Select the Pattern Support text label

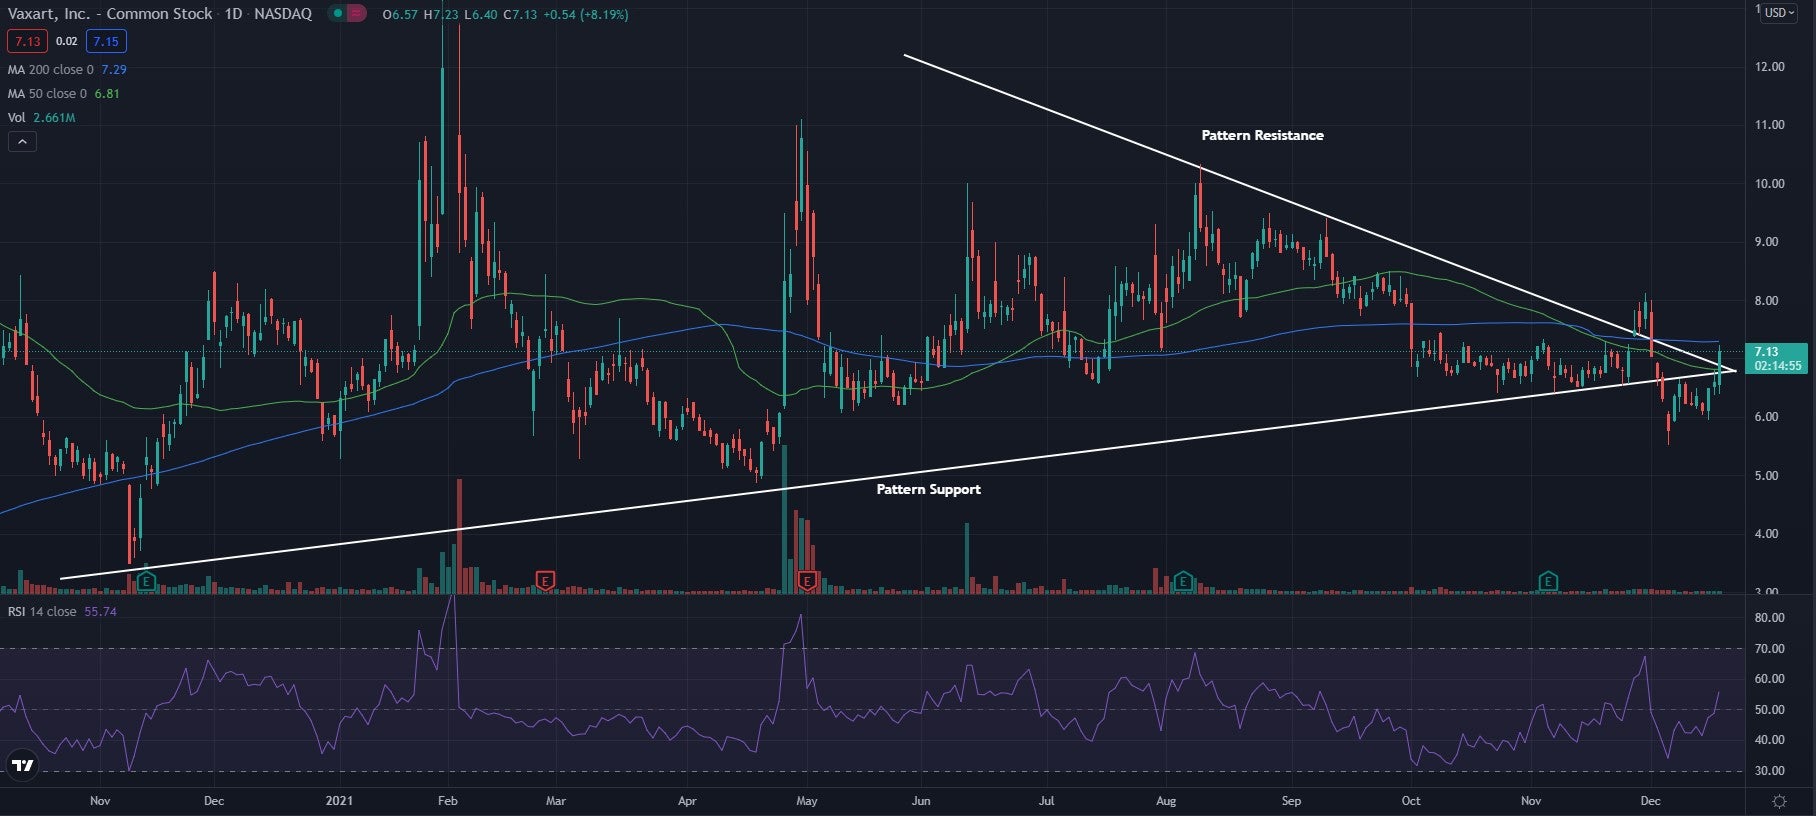[928, 489]
